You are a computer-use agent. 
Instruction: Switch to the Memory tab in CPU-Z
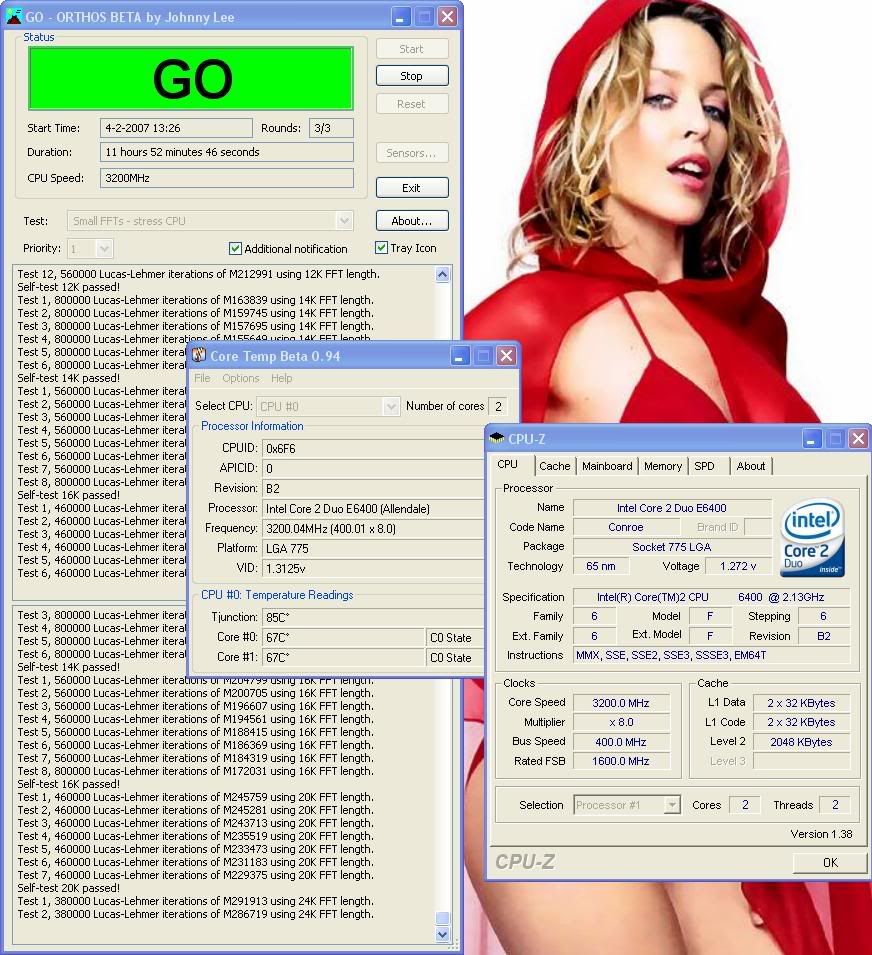click(x=663, y=466)
